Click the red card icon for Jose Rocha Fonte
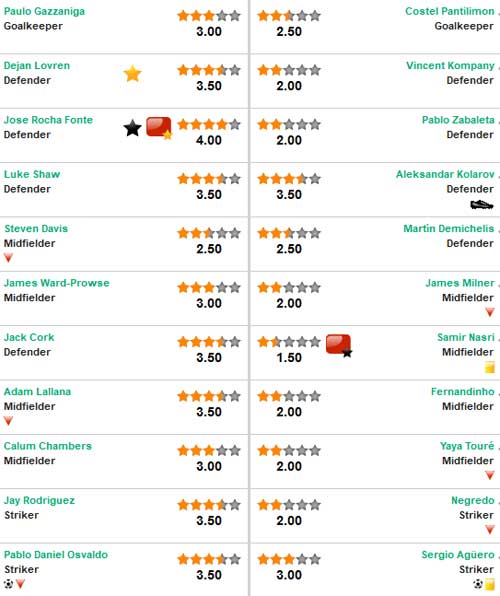500x596 pixels. (159, 128)
